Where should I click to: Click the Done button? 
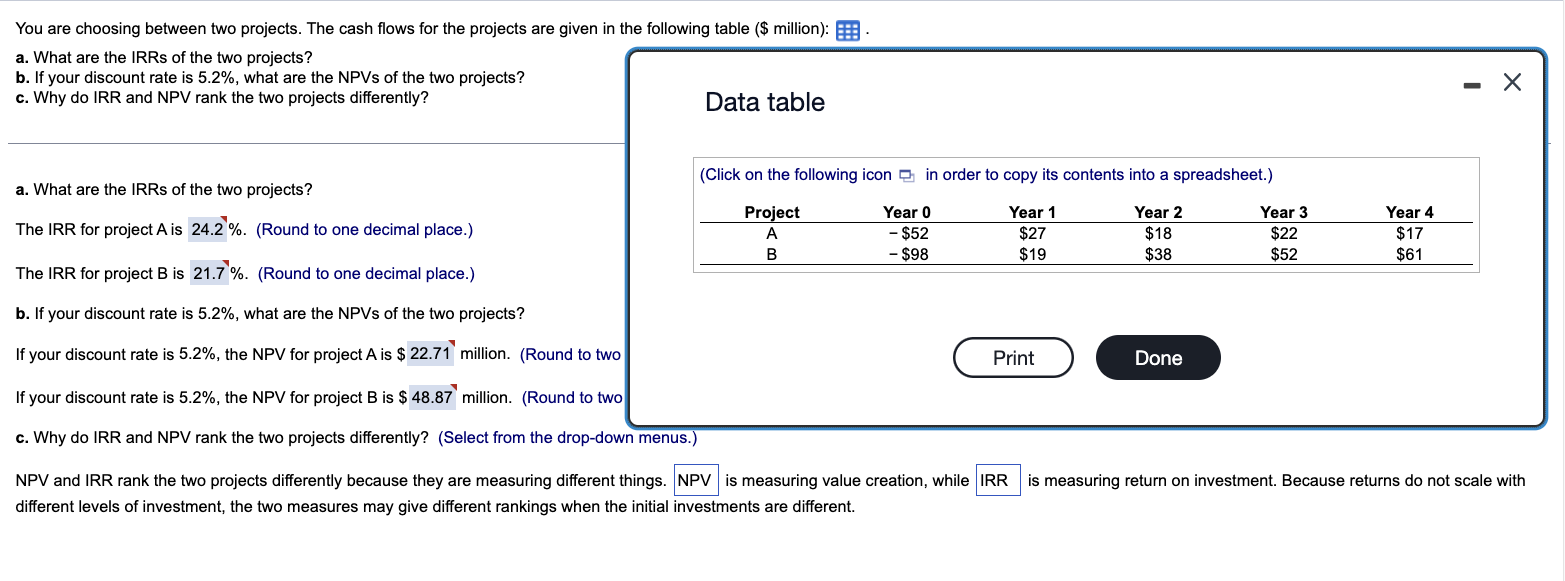[x=1157, y=357]
